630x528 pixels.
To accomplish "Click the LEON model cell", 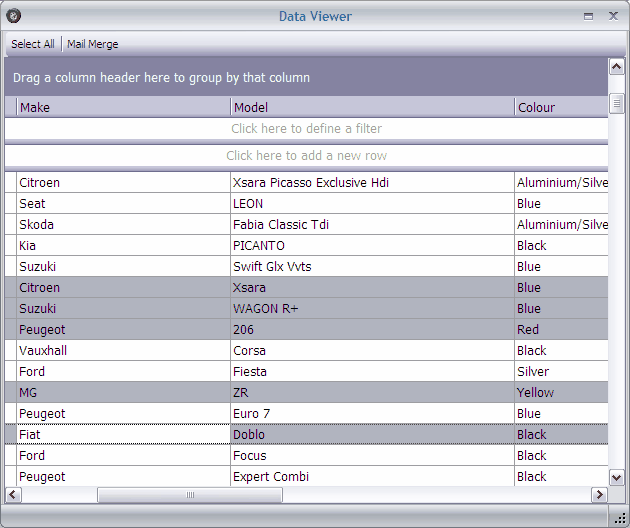I will (x=372, y=203).
